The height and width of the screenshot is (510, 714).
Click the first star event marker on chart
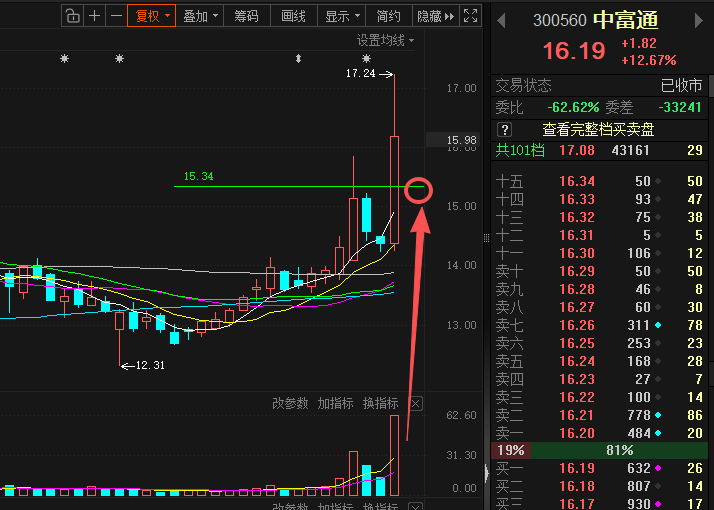pos(65,58)
